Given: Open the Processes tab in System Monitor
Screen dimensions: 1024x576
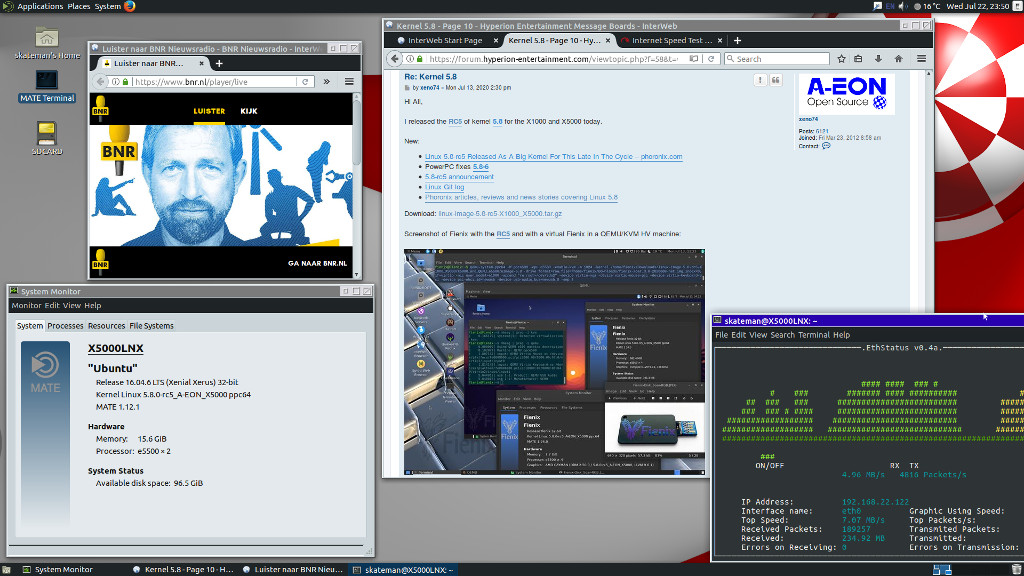Looking at the screenshot, I should coord(65,326).
